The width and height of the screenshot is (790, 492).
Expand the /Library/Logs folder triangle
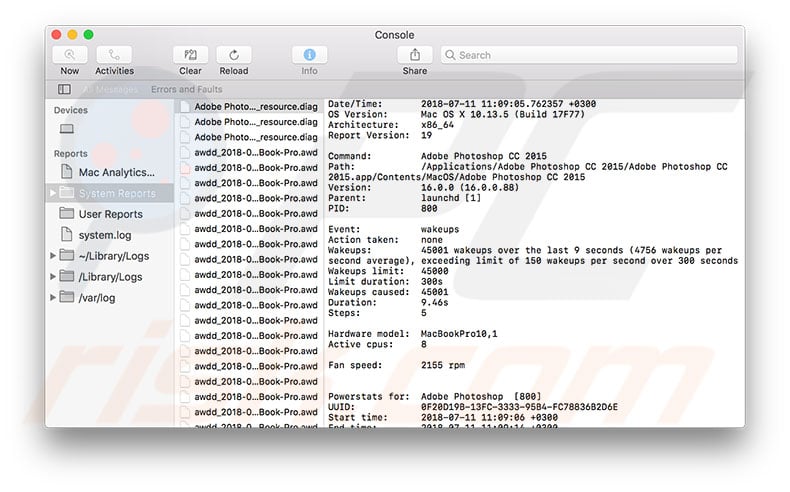click(x=53, y=277)
